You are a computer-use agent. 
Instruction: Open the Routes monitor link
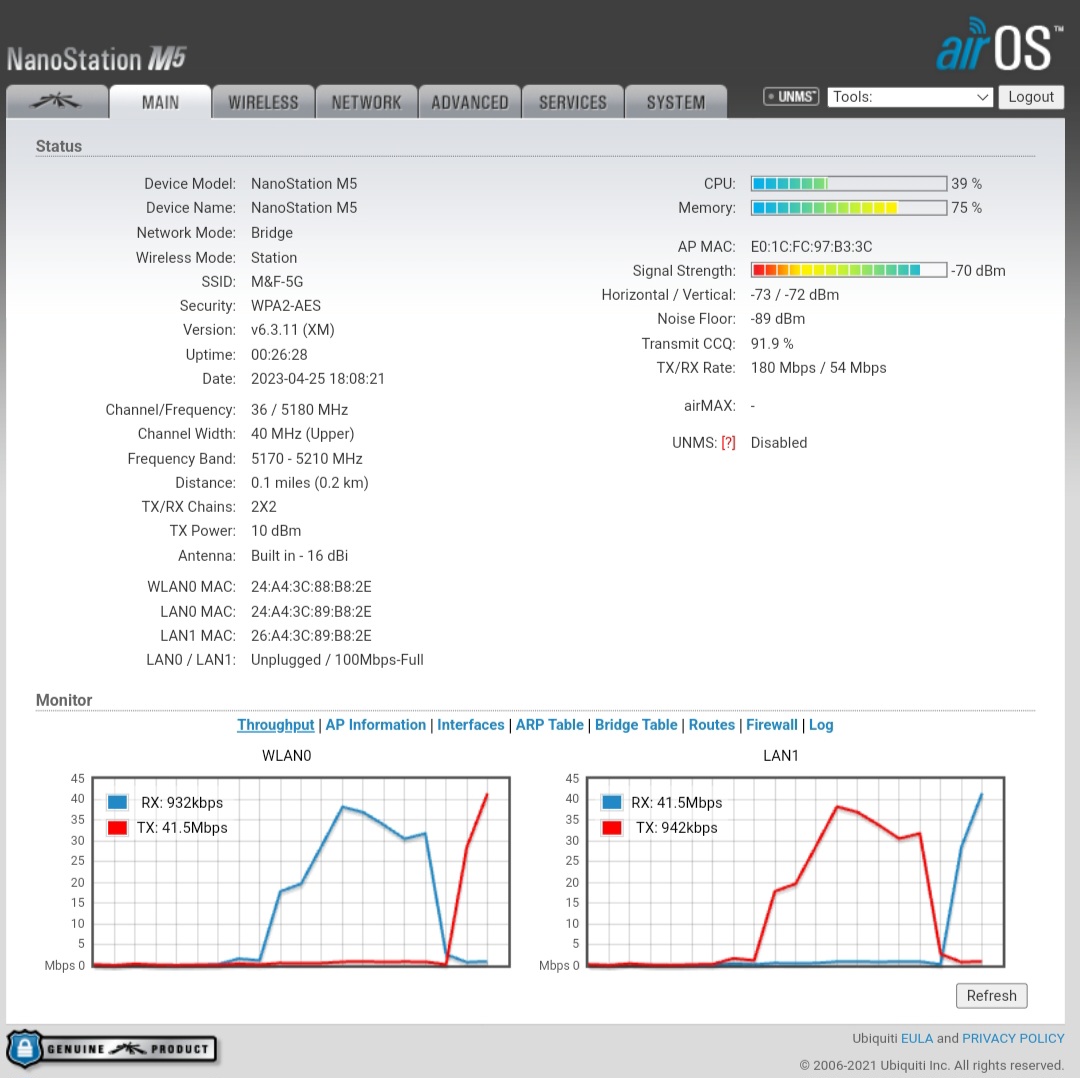point(712,725)
